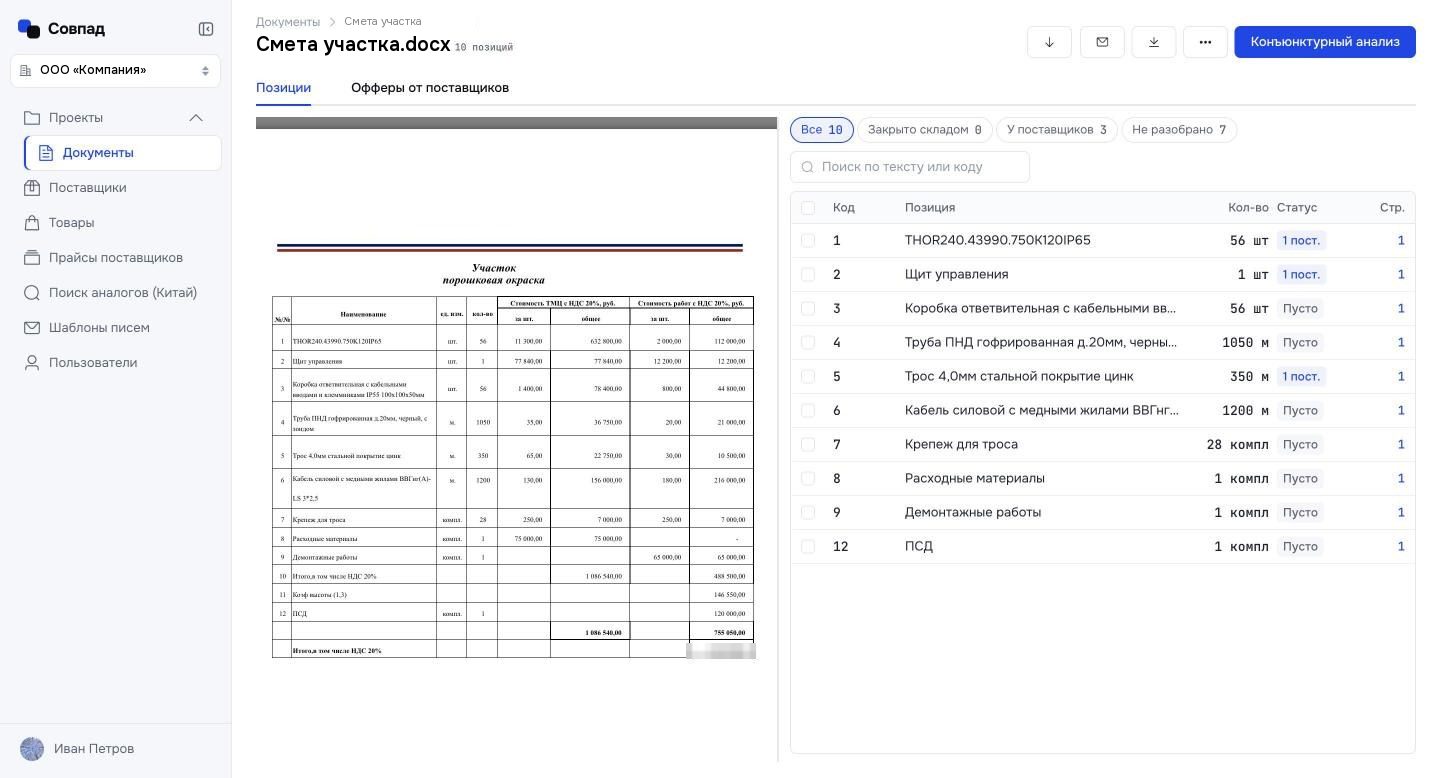Click the magnifier icon beside Поиск аналогов
This screenshot has height=778, width=1440.
(x=32, y=293)
